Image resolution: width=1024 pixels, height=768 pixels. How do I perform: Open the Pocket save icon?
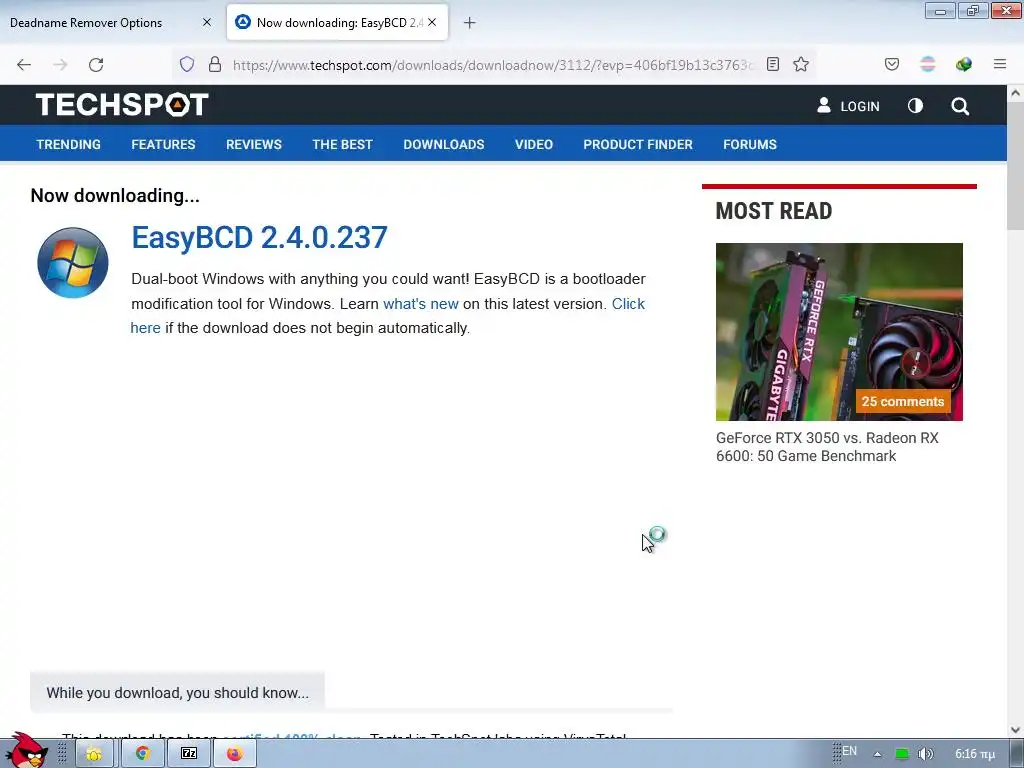892,64
